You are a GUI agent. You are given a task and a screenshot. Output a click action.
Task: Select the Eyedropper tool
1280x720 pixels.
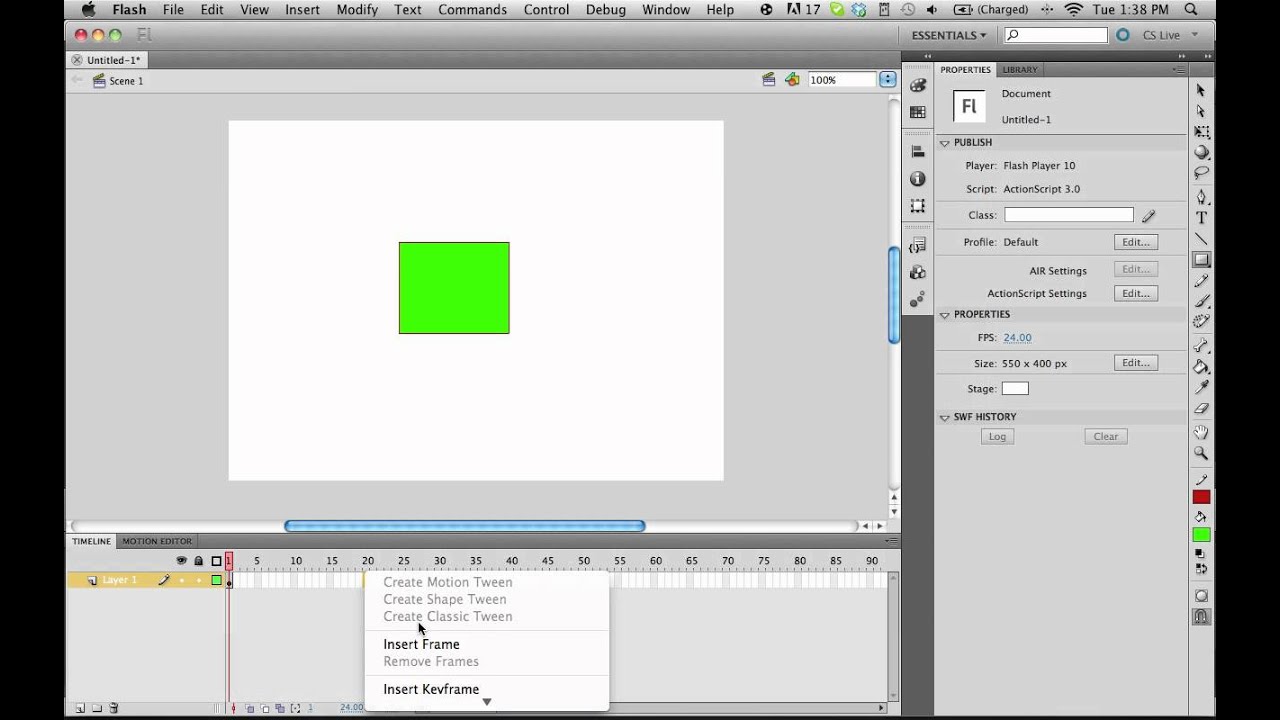[x=1201, y=388]
